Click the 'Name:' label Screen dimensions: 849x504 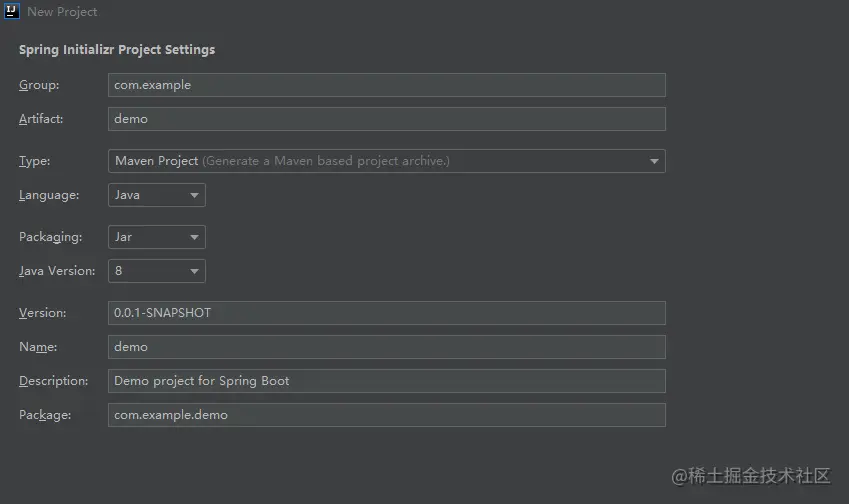tap(38, 347)
